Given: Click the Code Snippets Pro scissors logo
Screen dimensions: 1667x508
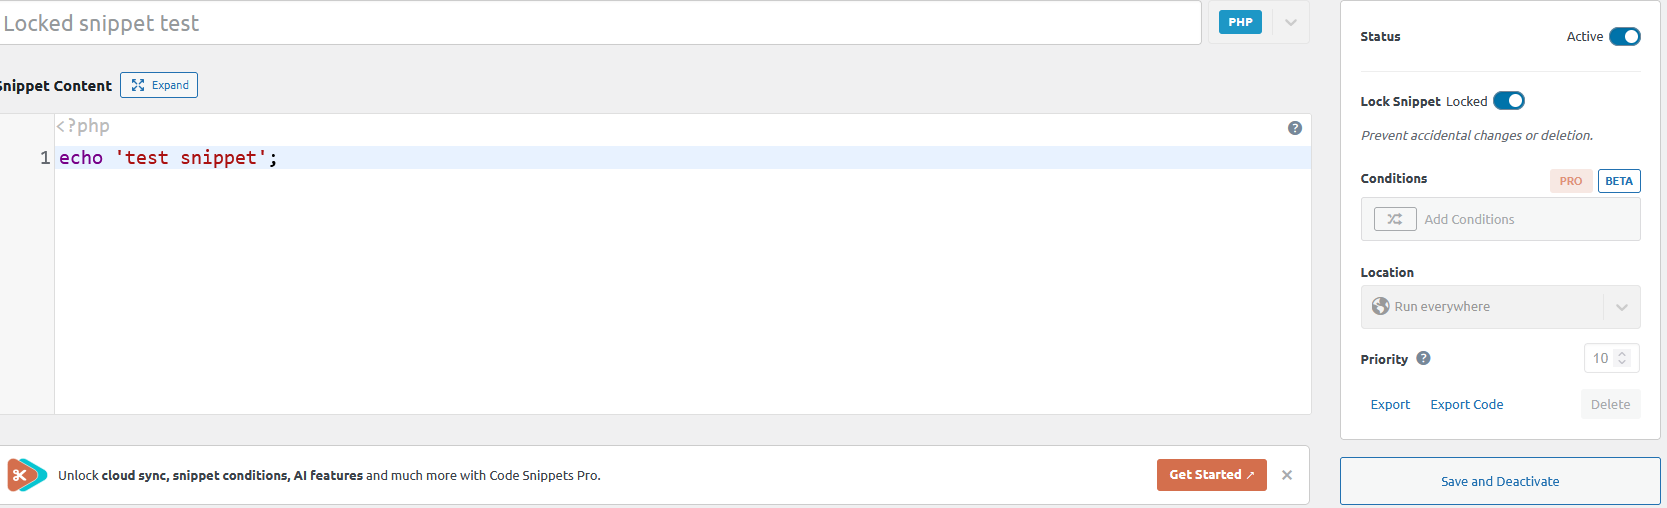Looking at the screenshot, I should click(x=26, y=475).
